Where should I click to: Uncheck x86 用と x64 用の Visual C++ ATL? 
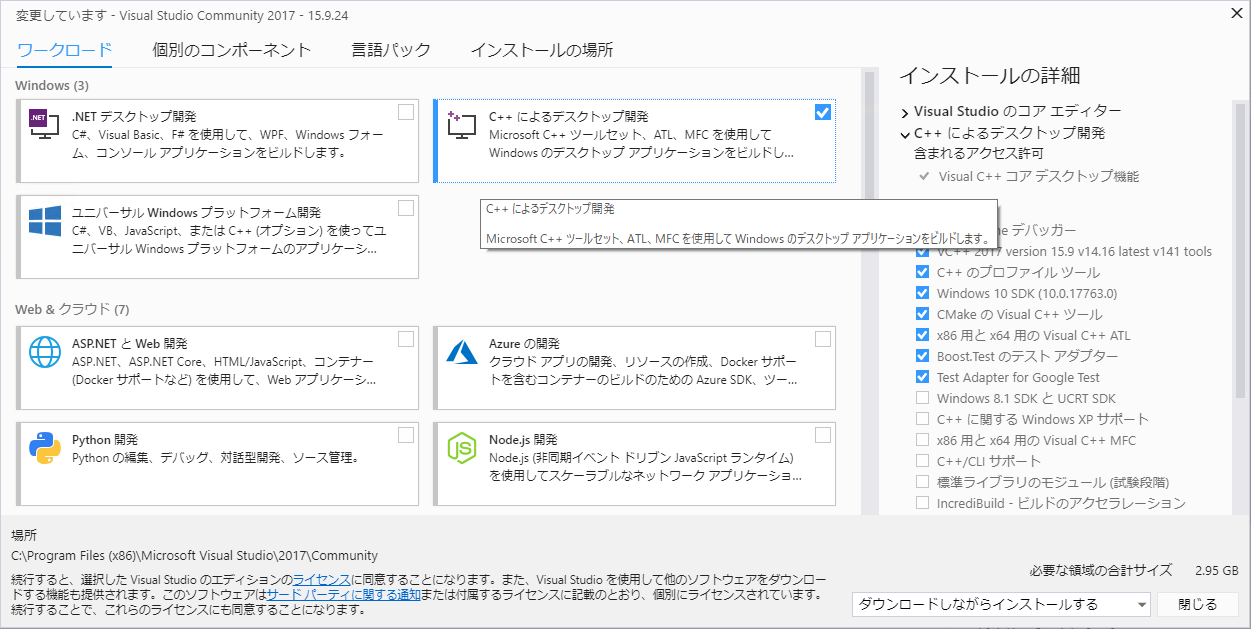click(x=922, y=335)
